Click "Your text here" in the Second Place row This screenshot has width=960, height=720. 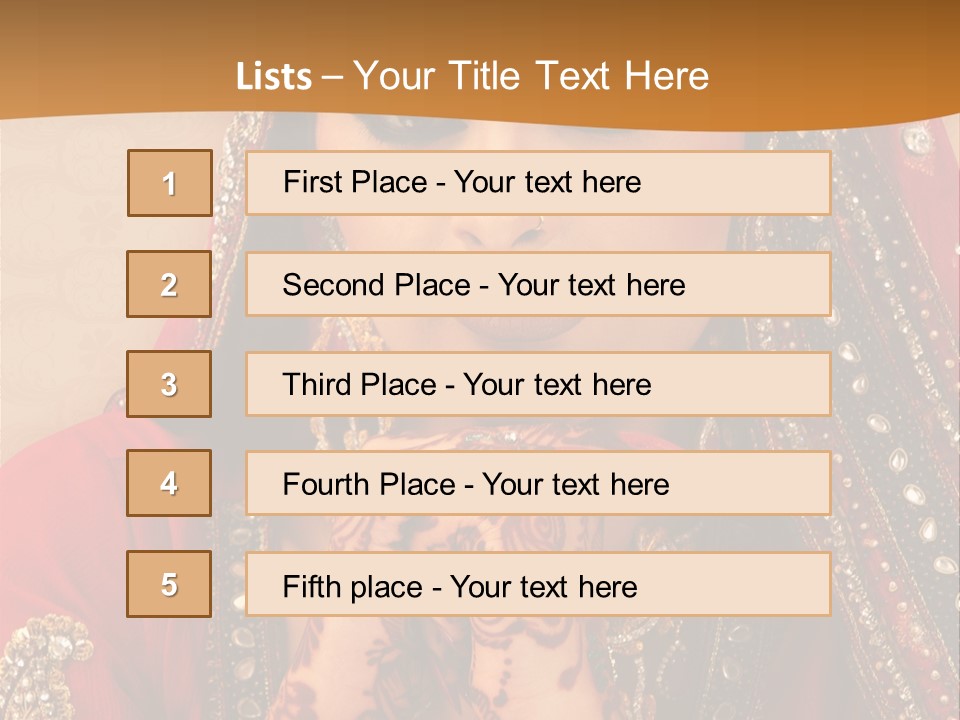[x=591, y=285]
